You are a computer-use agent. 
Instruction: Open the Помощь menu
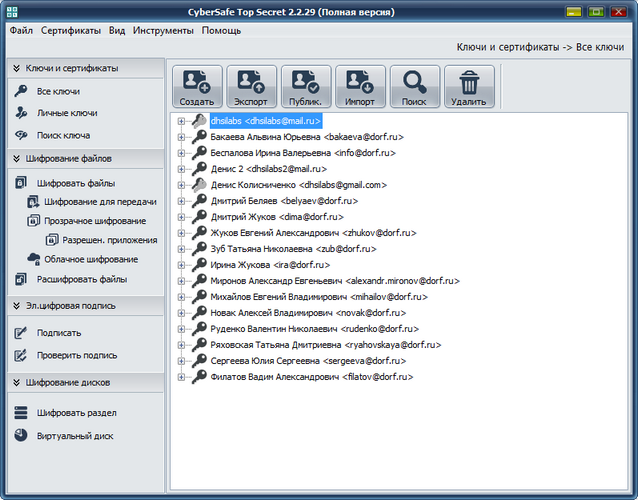click(x=221, y=31)
